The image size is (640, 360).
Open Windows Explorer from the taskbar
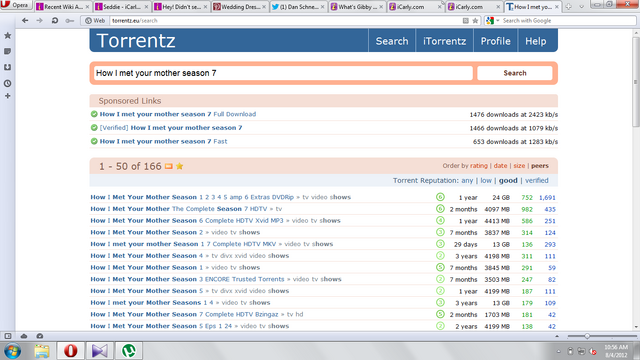(x=42, y=351)
